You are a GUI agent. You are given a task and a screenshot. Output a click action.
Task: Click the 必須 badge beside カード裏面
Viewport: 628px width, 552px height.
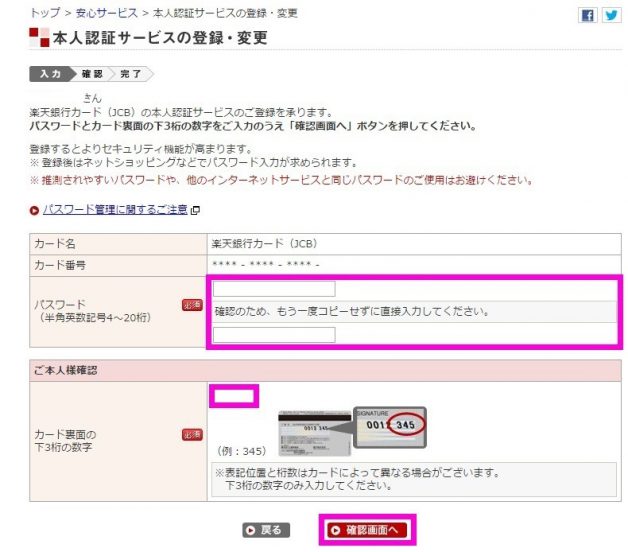192,435
